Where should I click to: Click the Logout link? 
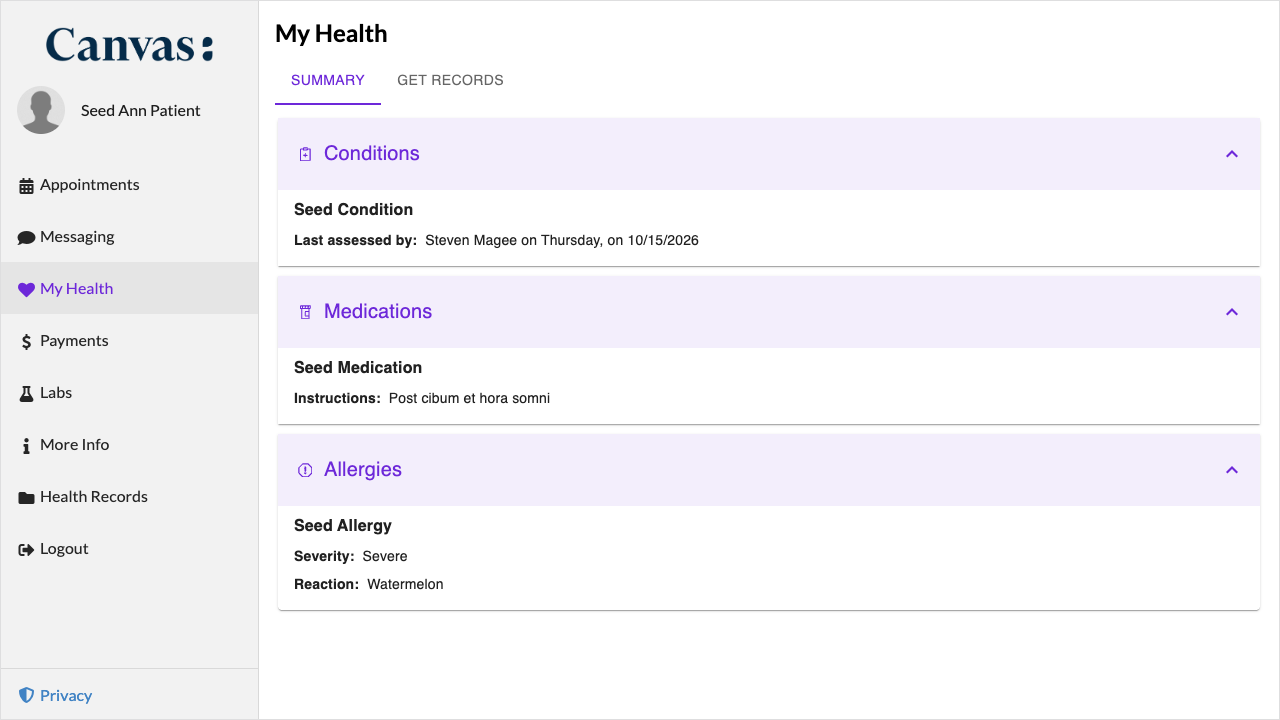pos(130,549)
